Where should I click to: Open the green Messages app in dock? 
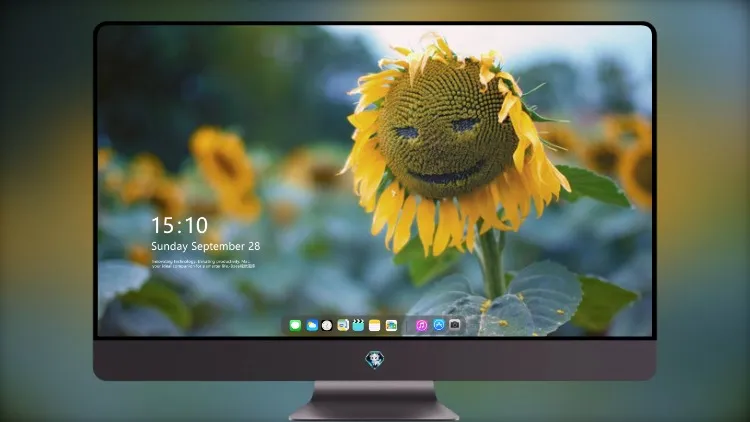(x=295, y=325)
